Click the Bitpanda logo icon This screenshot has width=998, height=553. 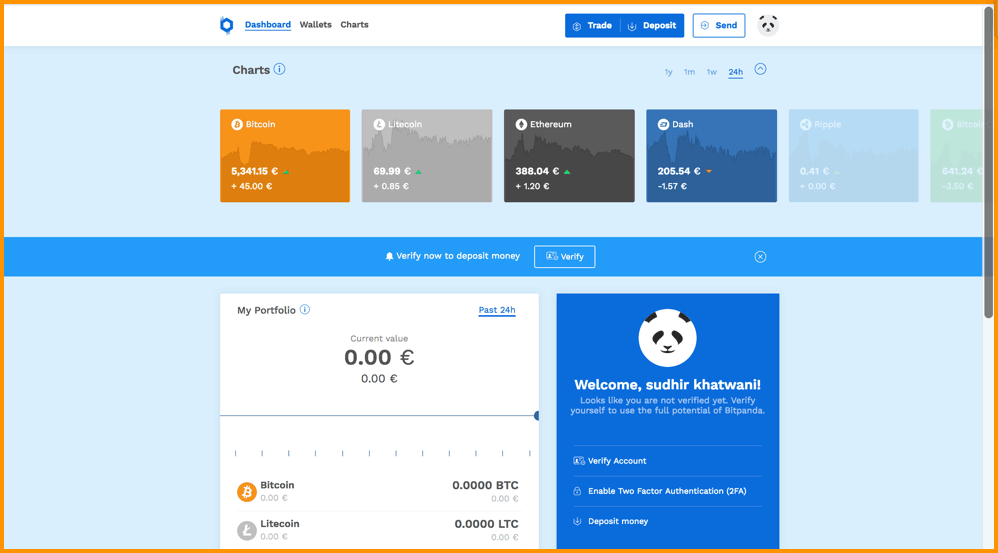(227, 25)
